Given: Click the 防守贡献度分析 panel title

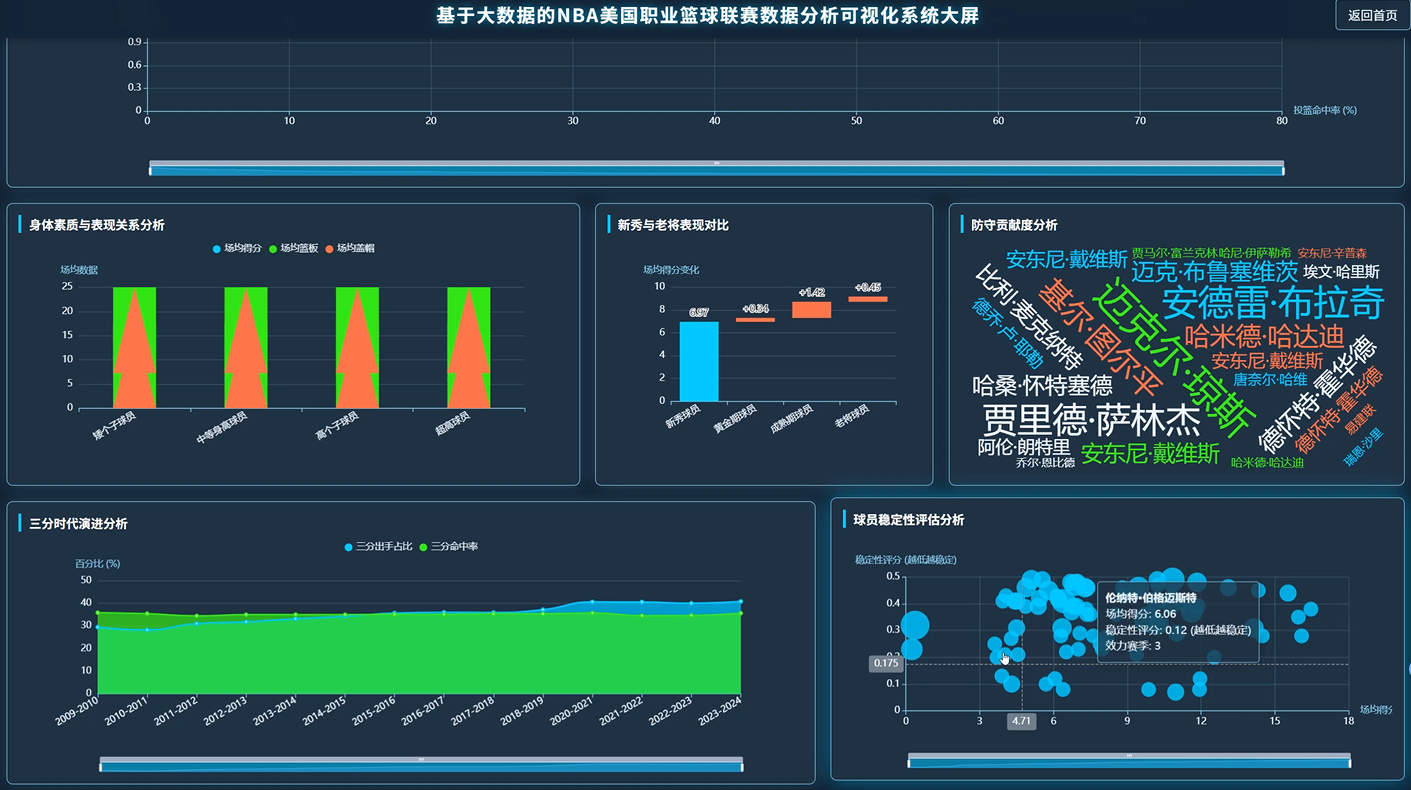Looking at the screenshot, I should coord(1014,225).
